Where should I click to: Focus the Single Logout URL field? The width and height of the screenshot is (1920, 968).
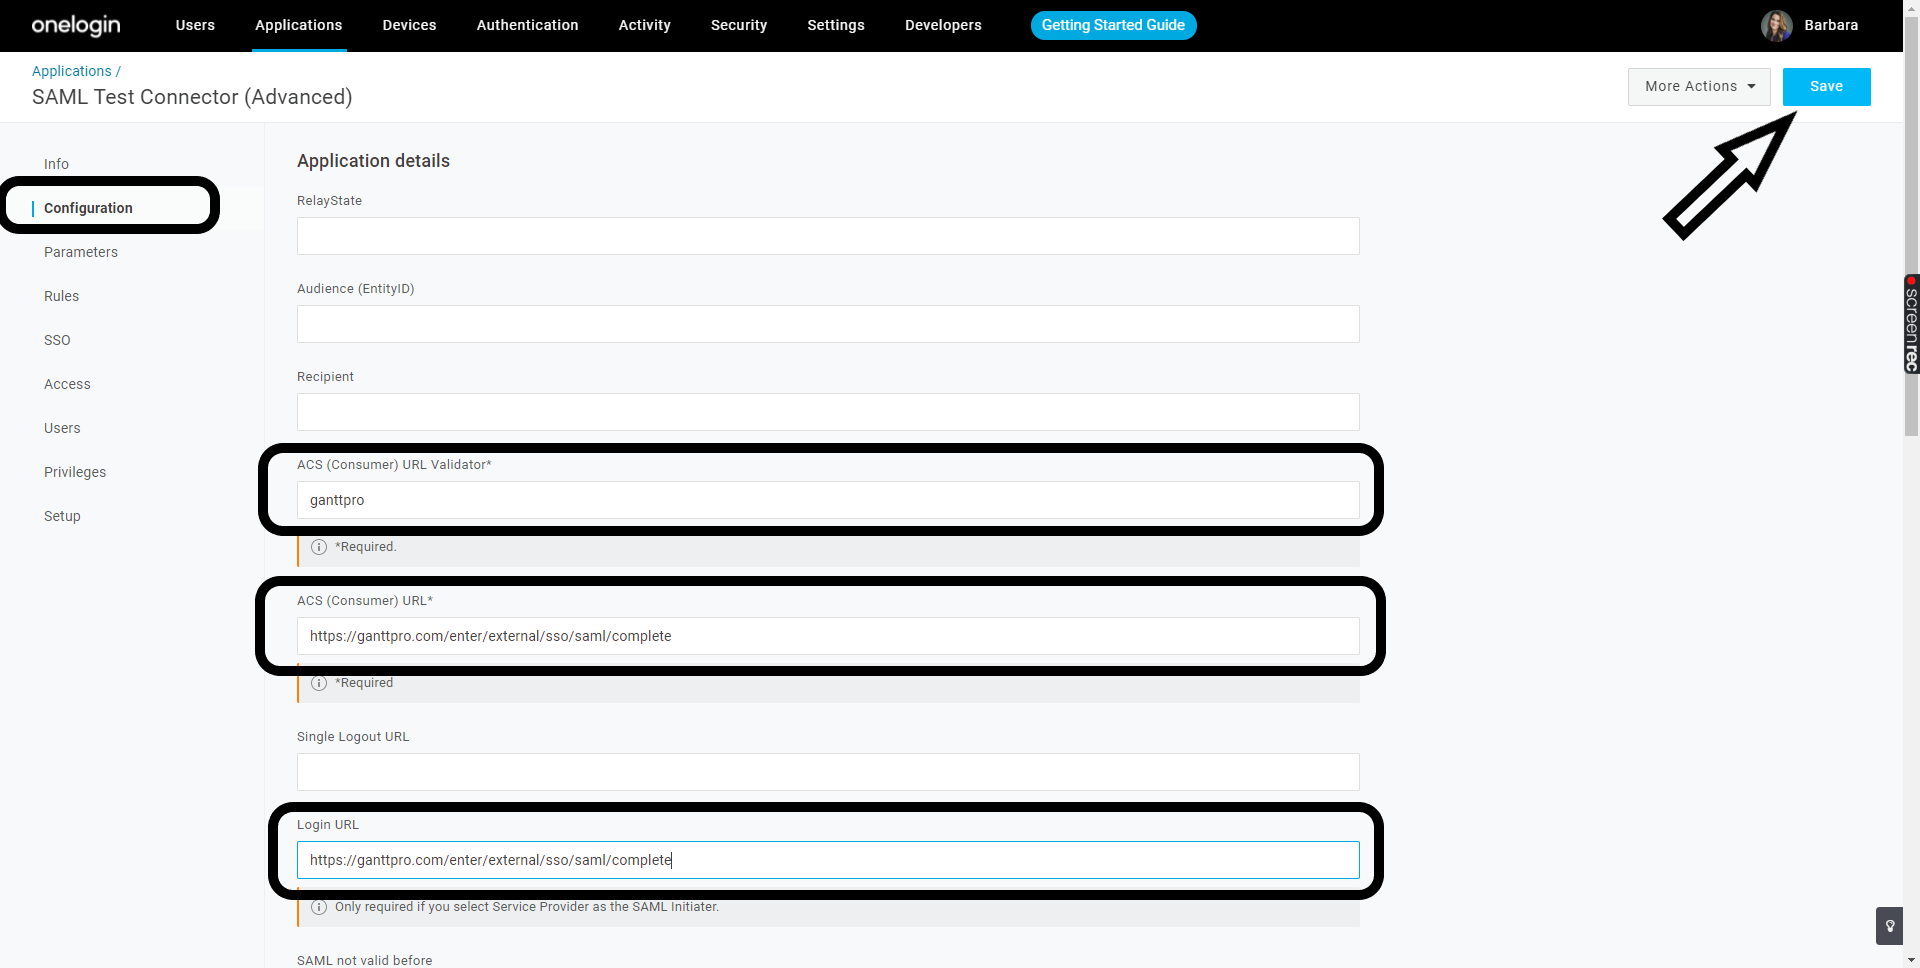click(828, 772)
